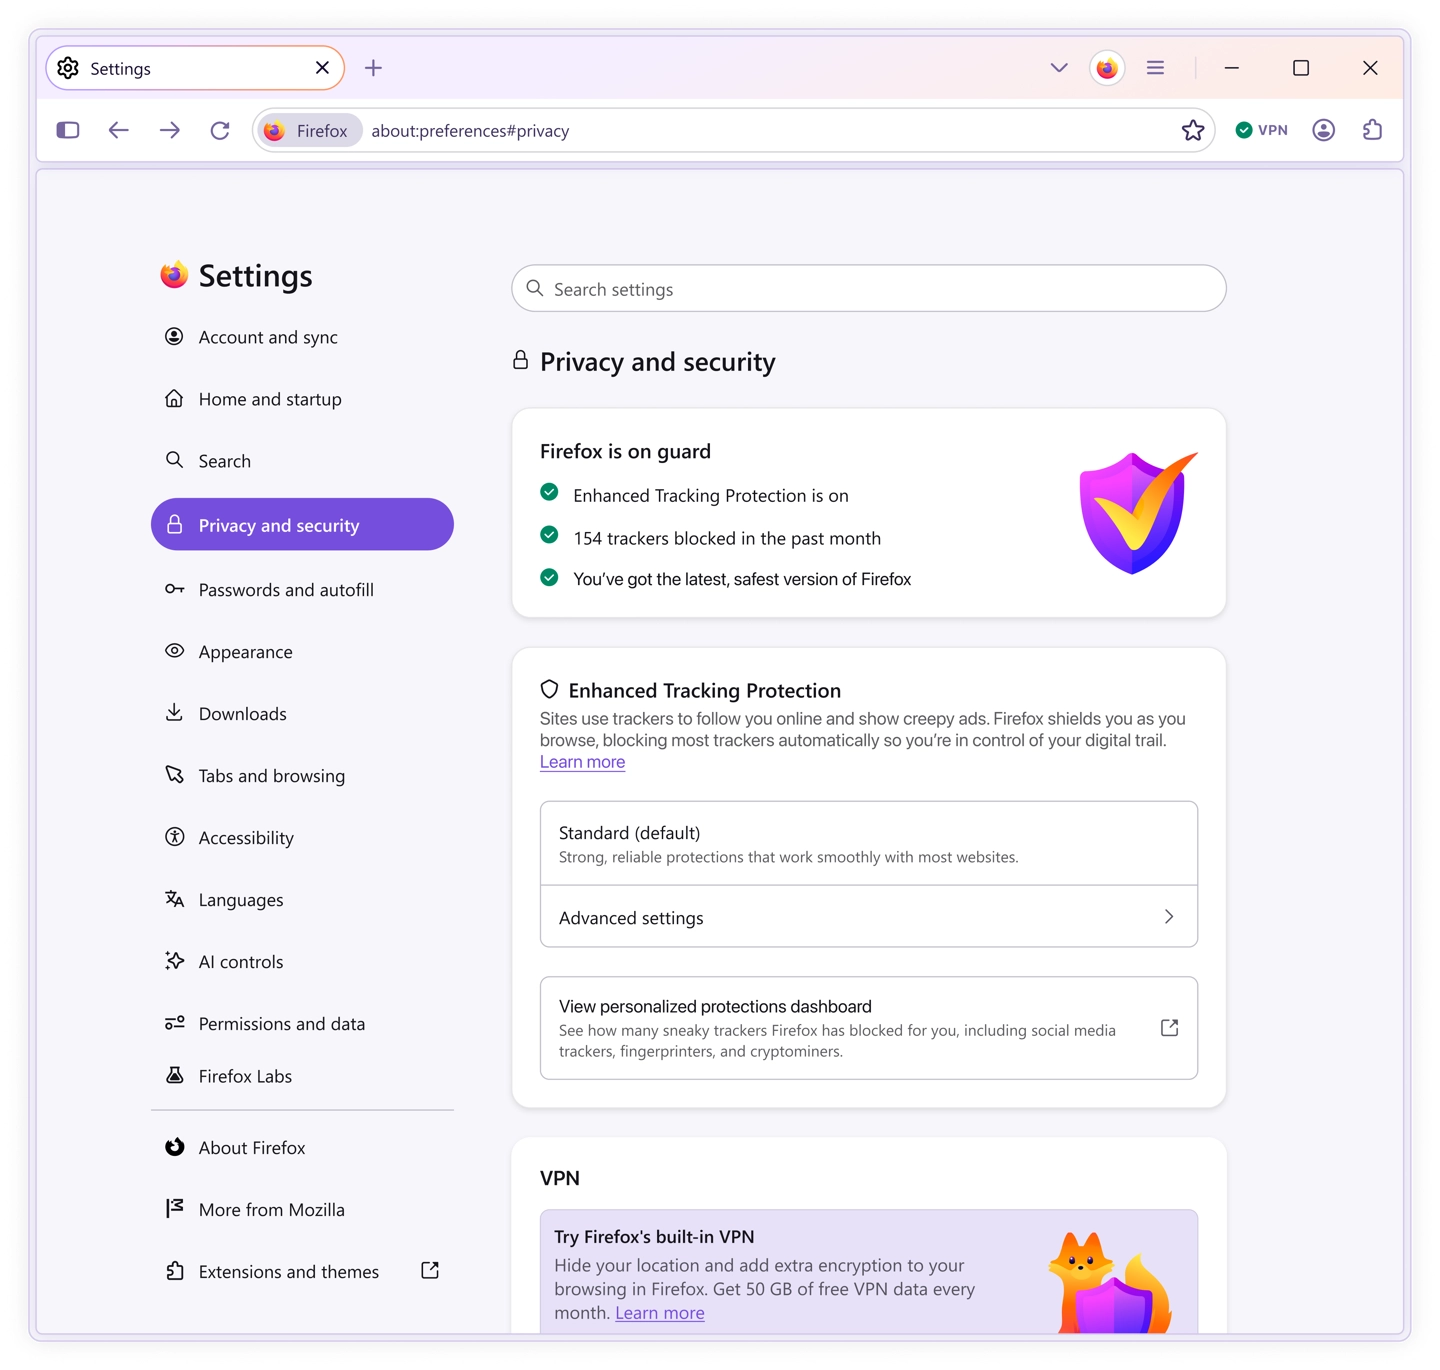Click the Firefox identity badge in address bar
This screenshot has width=1440, height=1370.
(308, 131)
